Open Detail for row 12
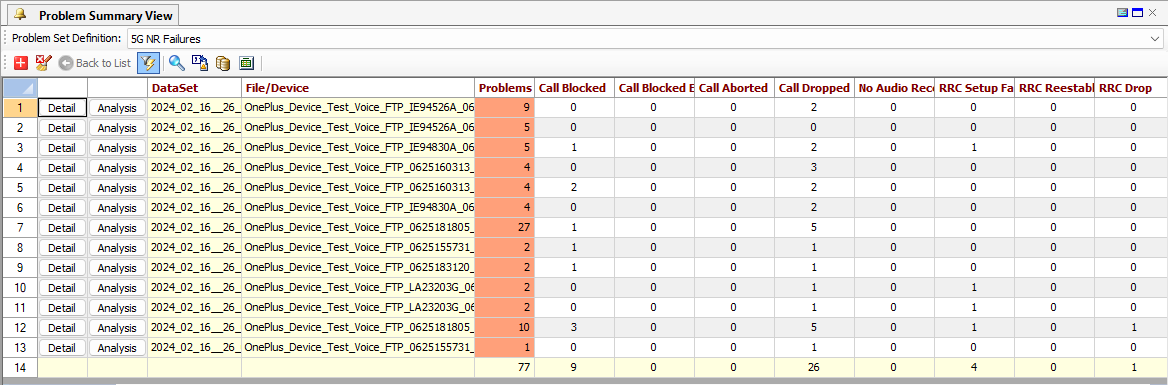 62,328
